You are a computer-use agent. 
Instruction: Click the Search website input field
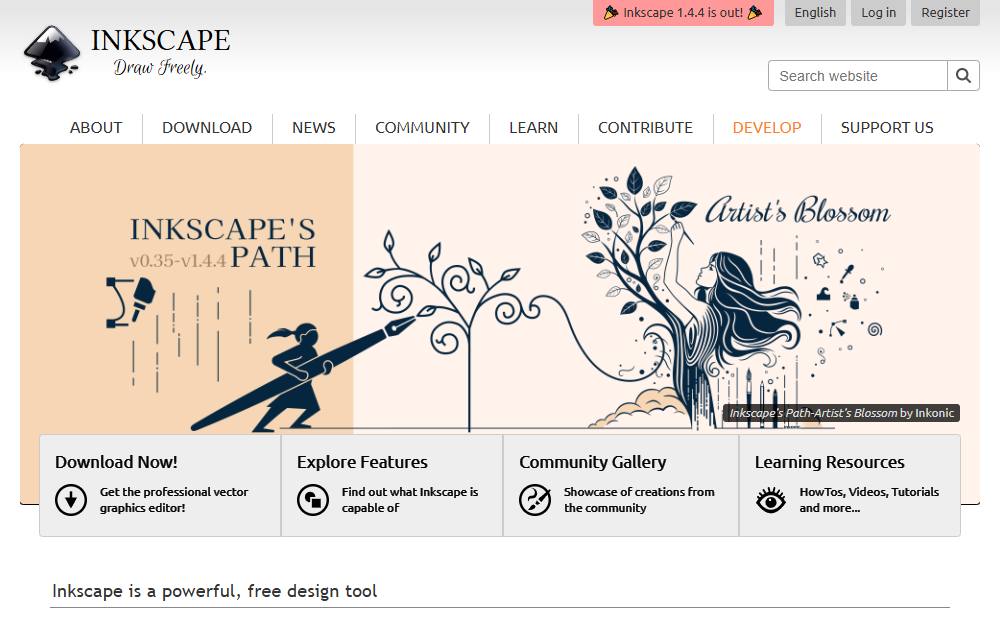point(858,76)
